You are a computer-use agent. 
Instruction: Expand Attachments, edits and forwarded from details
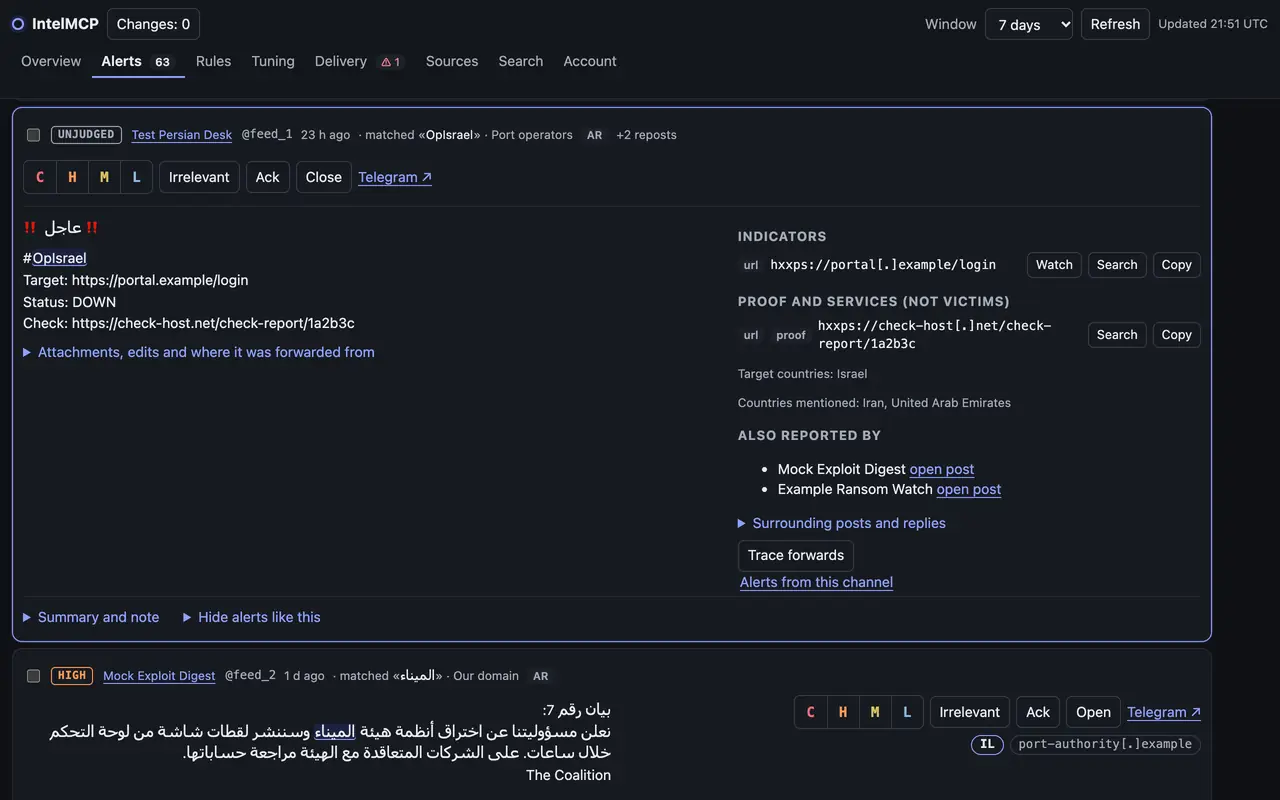(x=199, y=352)
